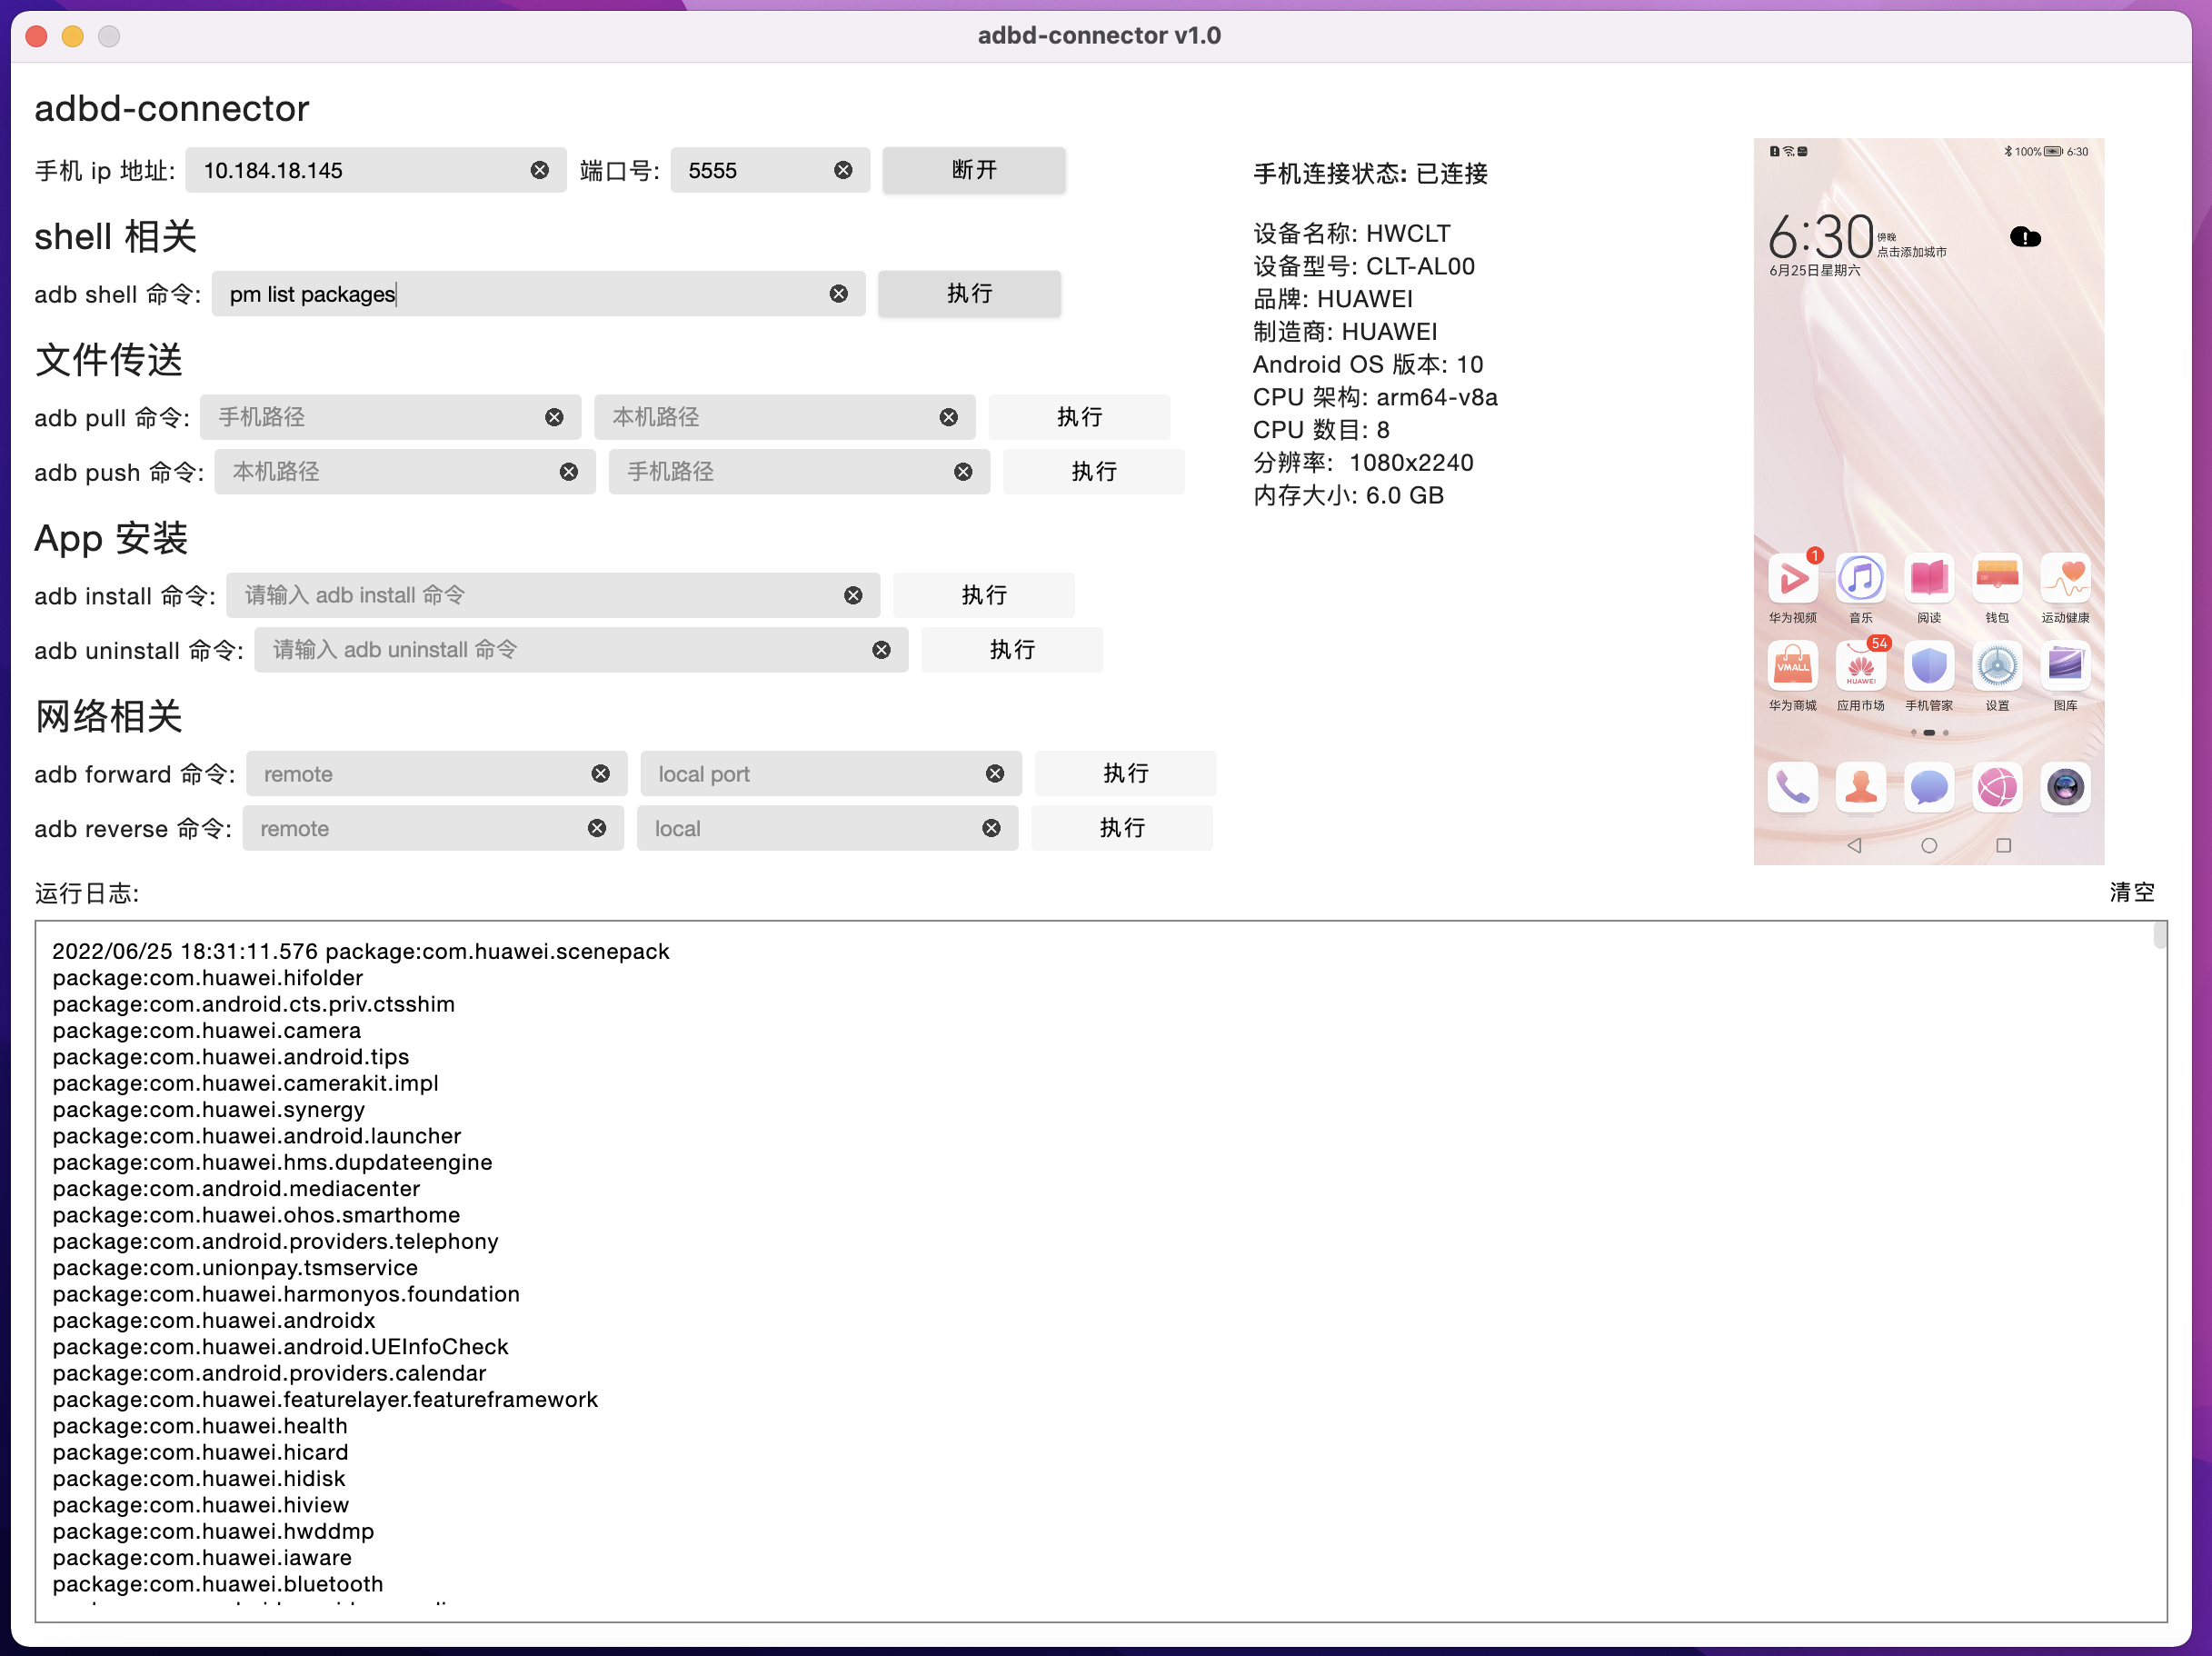
Task: Open Huawei AppGallery icon on phone screen
Action: (1860, 667)
